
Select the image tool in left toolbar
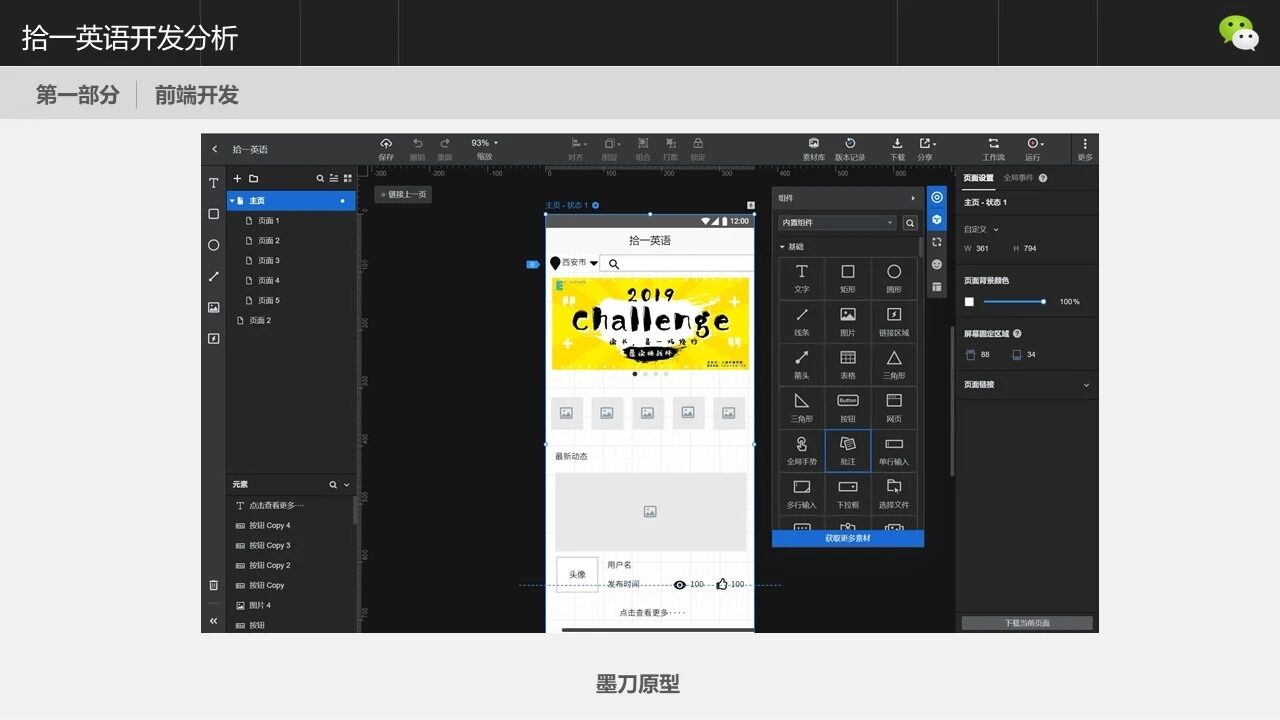pyautogui.click(x=213, y=307)
